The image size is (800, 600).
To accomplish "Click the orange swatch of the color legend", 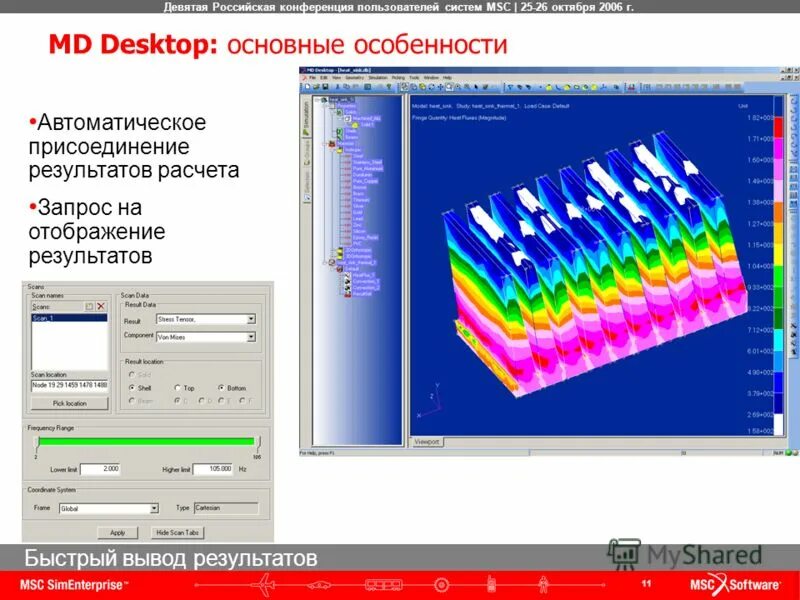I will coord(779,212).
